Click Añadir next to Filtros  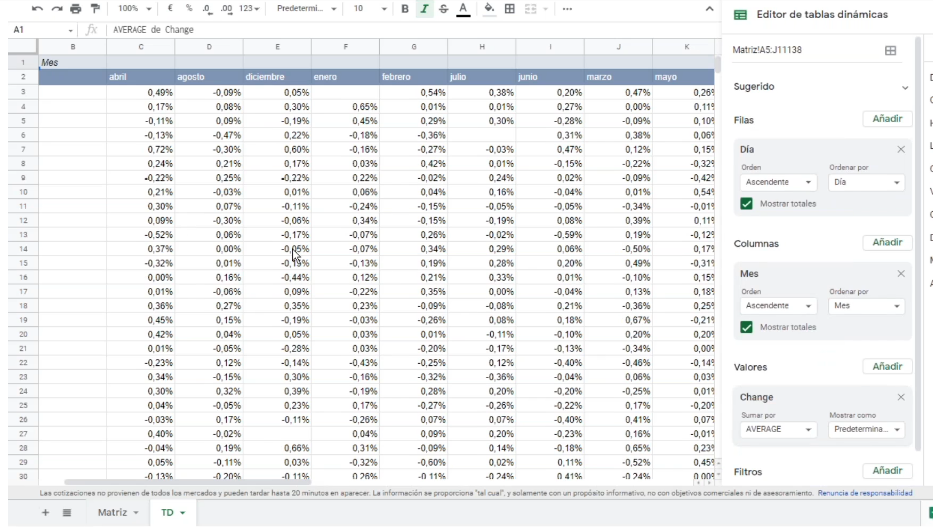[887, 470]
